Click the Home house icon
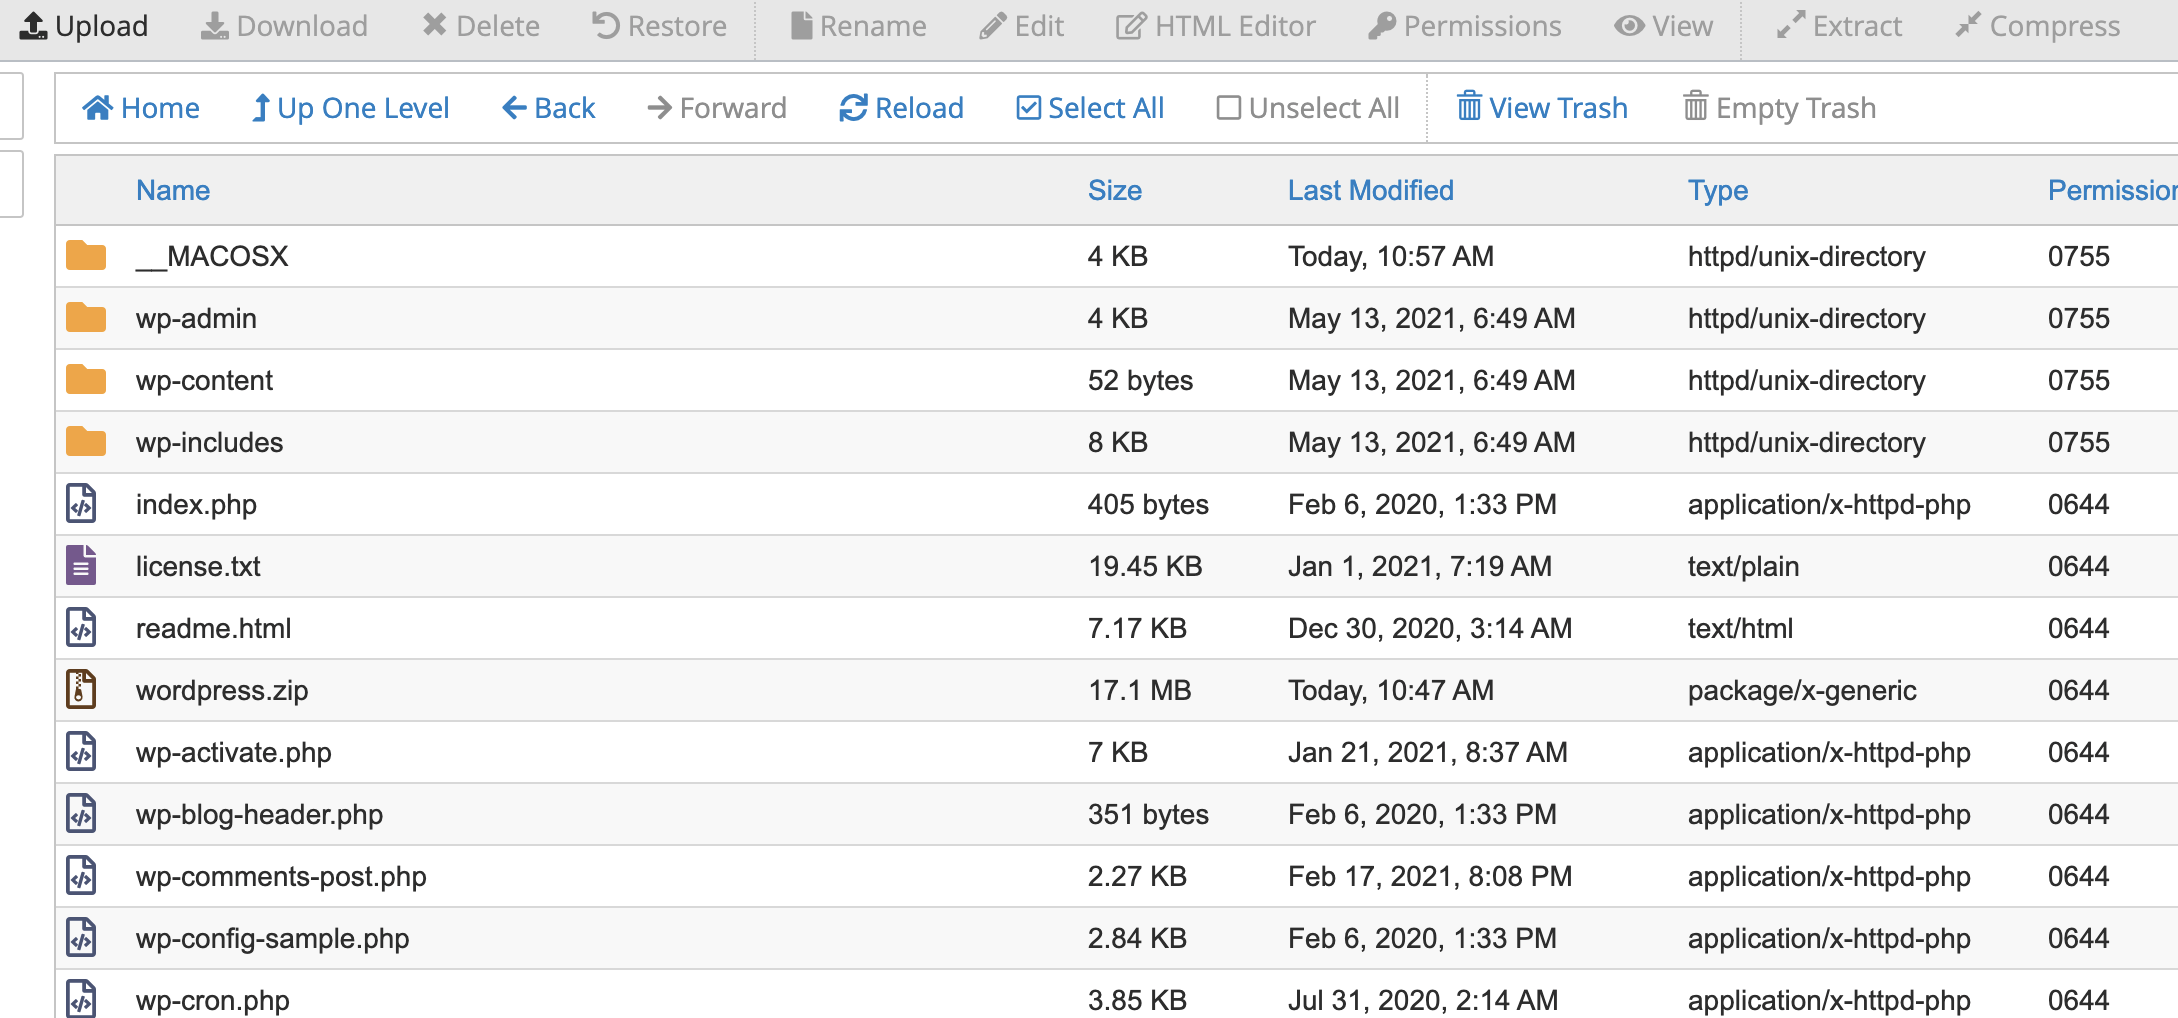 click(x=98, y=108)
